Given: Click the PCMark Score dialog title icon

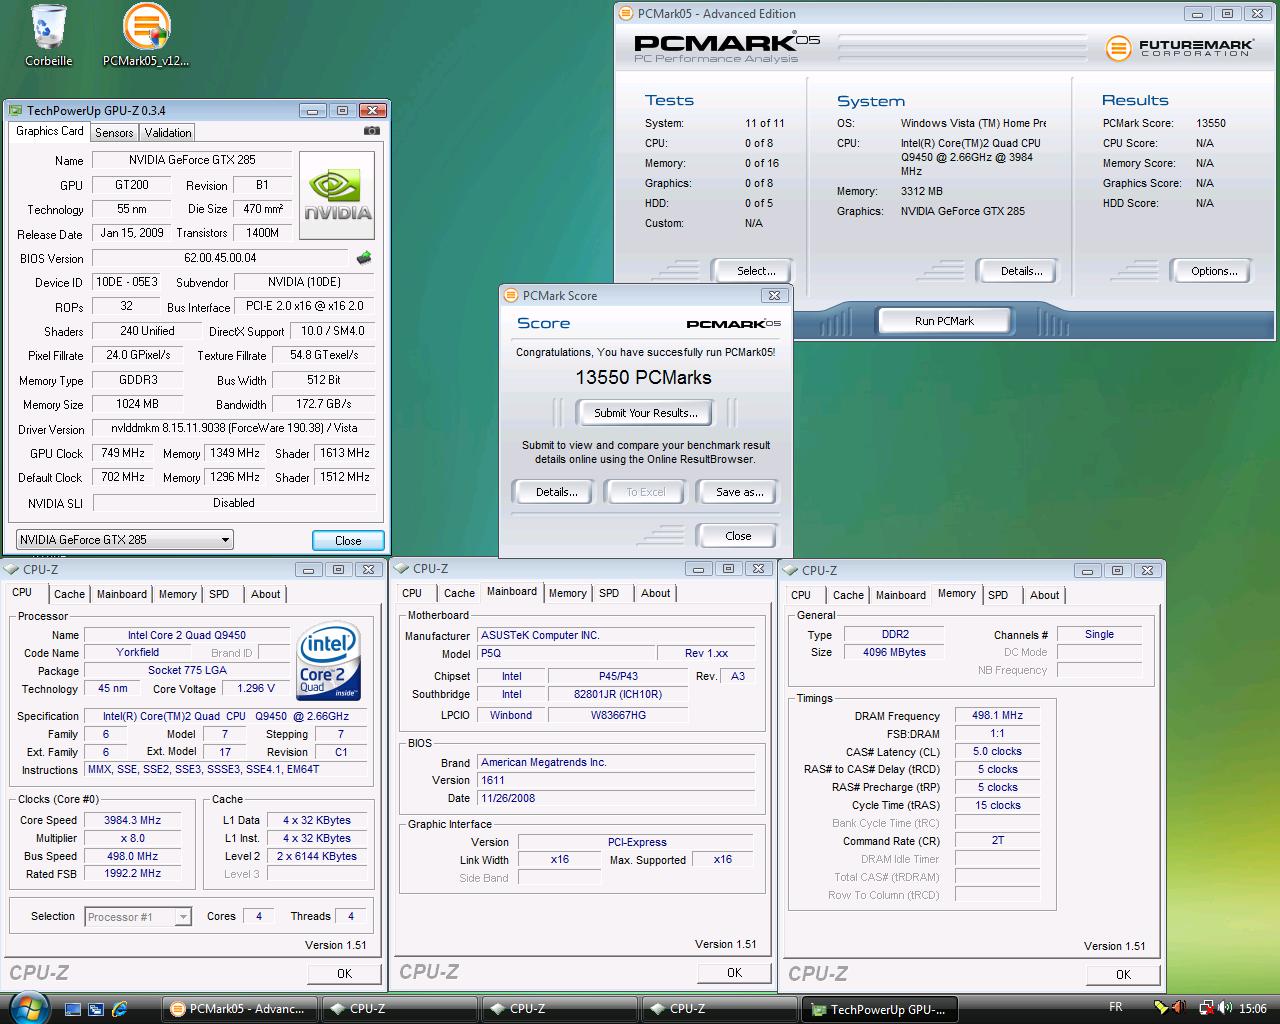Looking at the screenshot, I should [x=512, y=296].
